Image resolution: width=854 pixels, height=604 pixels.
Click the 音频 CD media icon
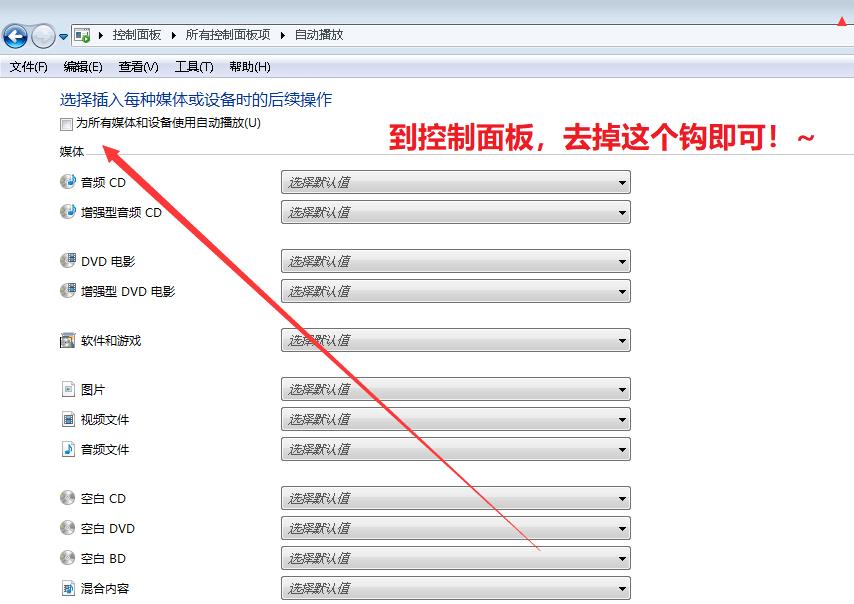pos(68,182)
